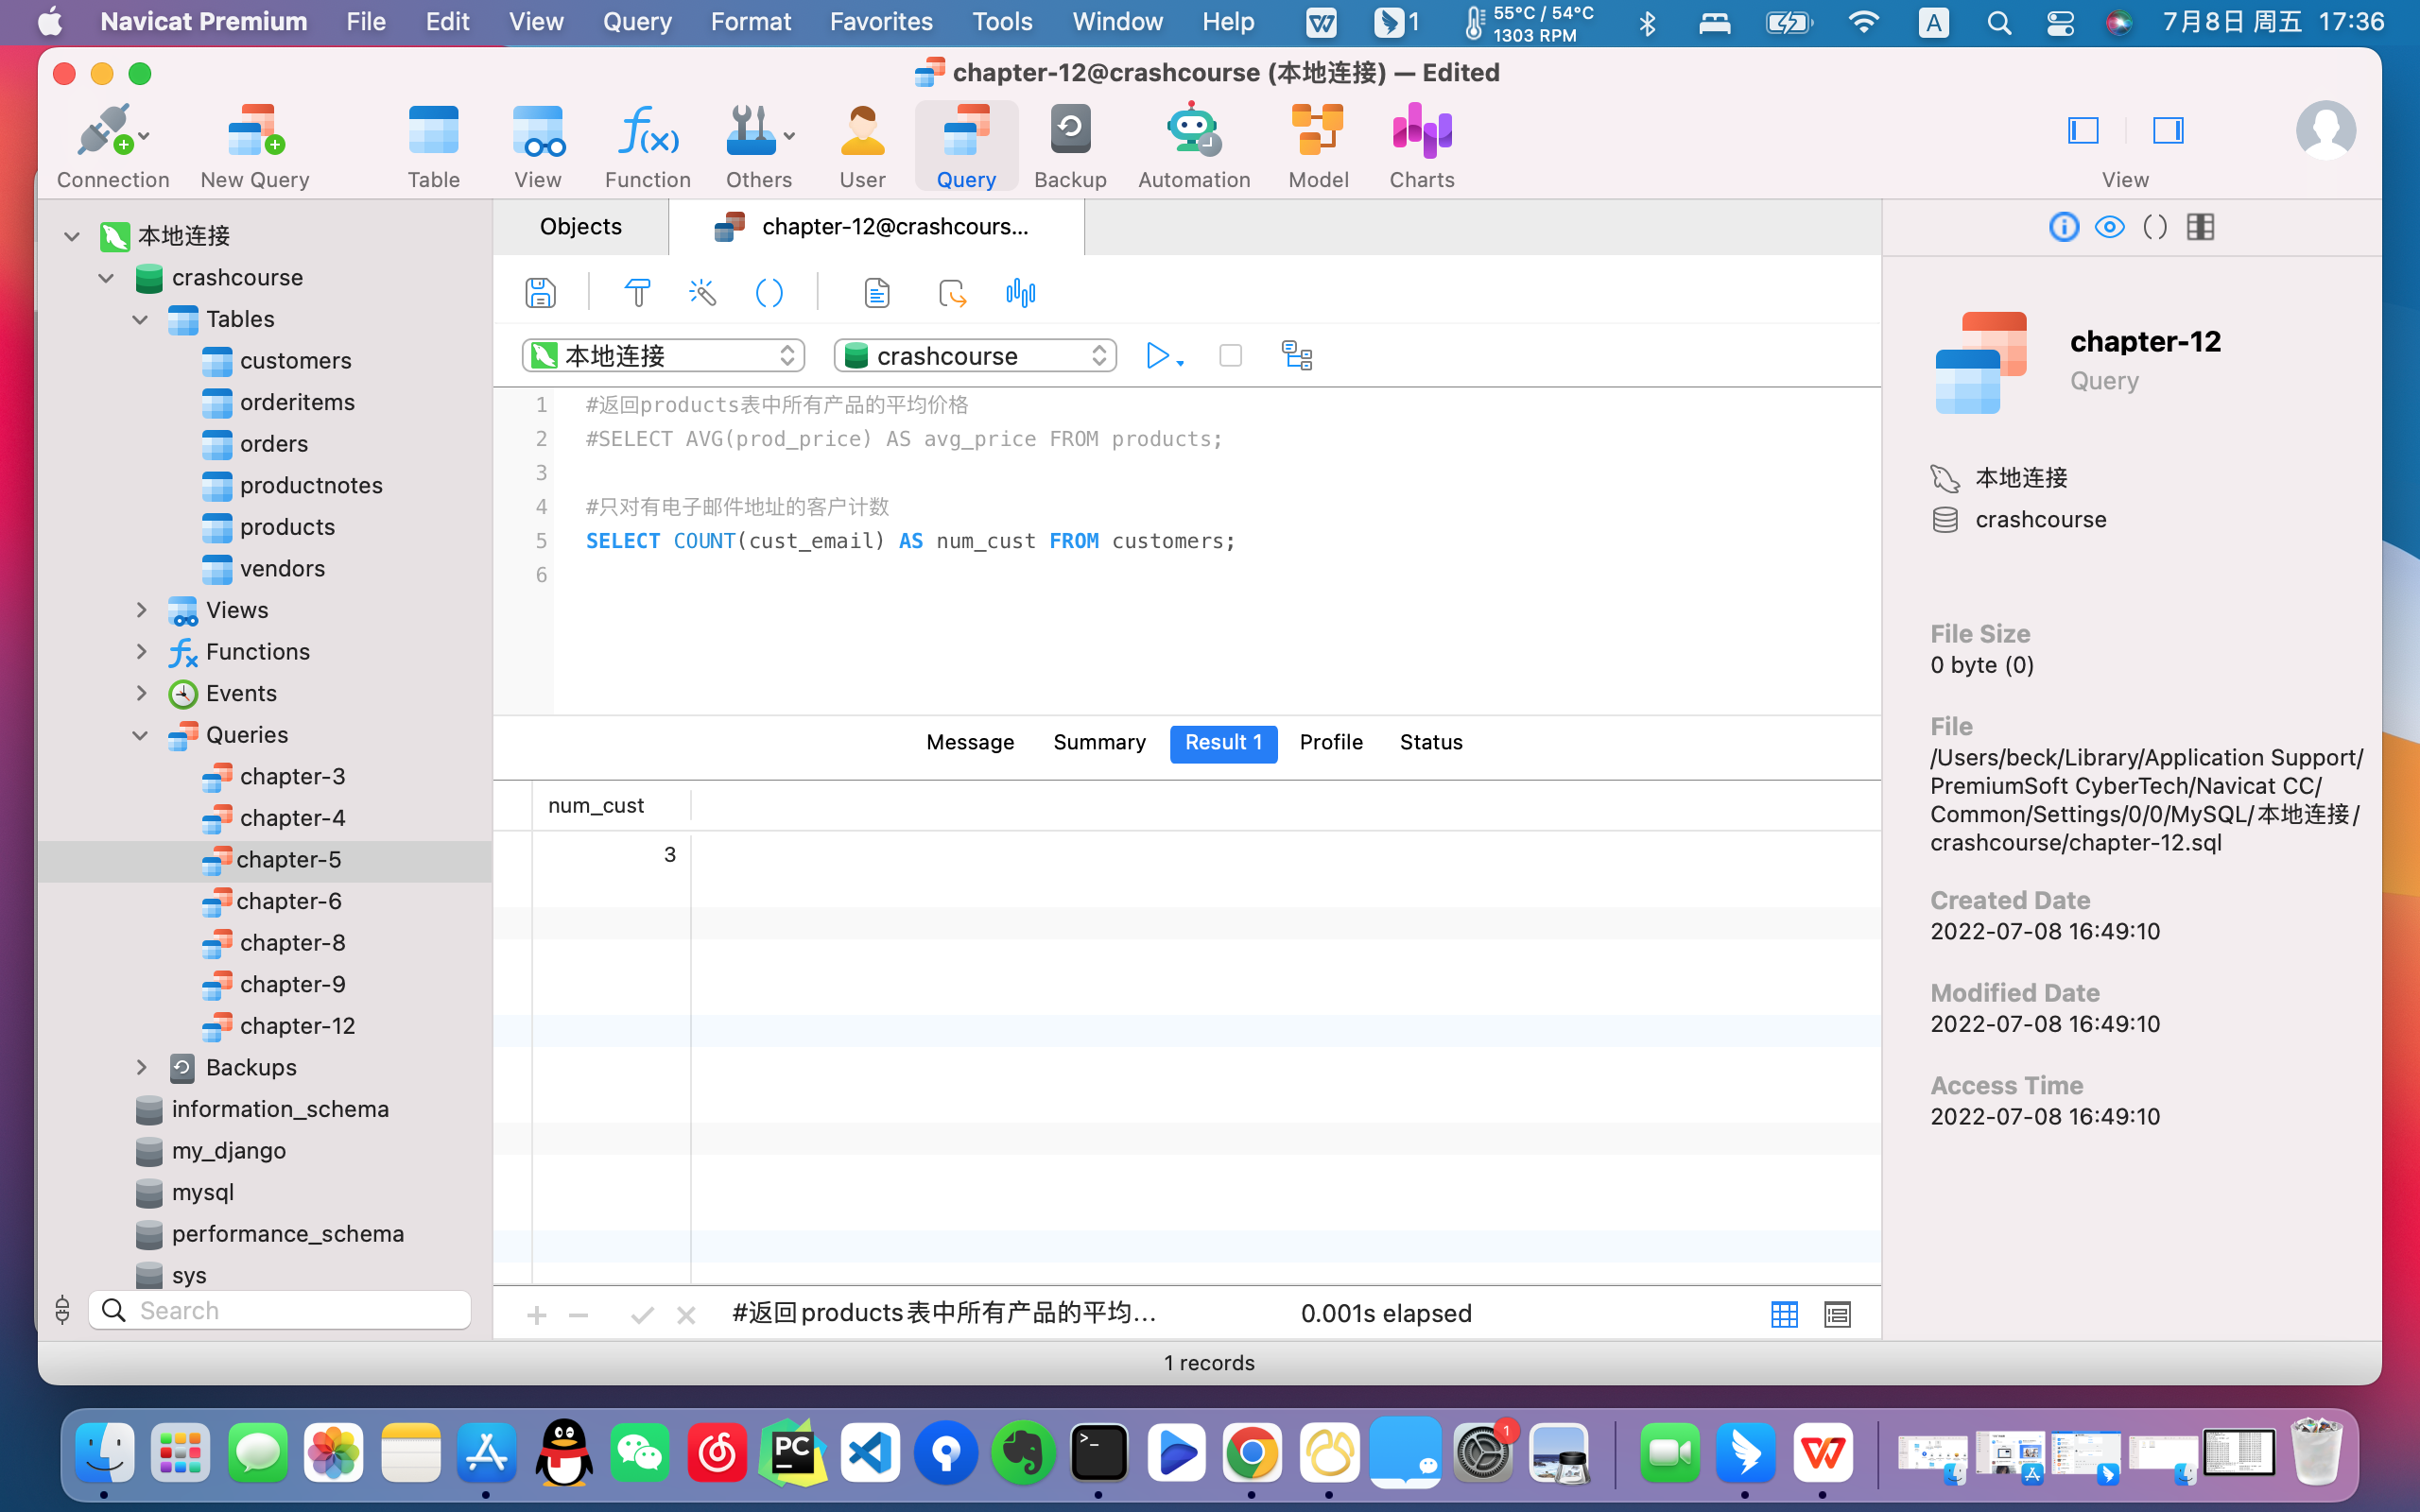This screenshot has width=2420, height=1512.
Task: Open Chrome from the Dock
Action: click(1251, 1453)
